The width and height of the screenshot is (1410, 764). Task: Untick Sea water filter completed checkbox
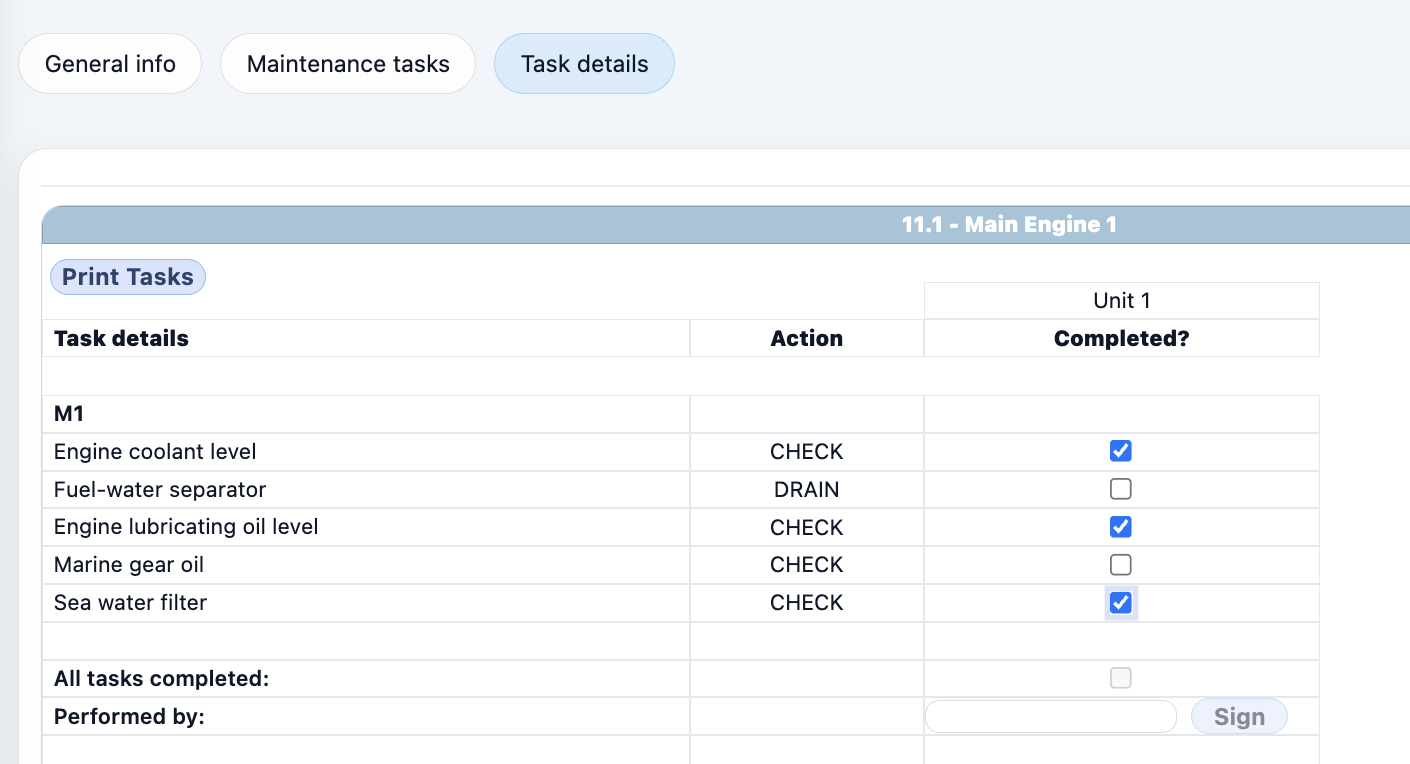pyautogui.click(x=1121, y=603)
